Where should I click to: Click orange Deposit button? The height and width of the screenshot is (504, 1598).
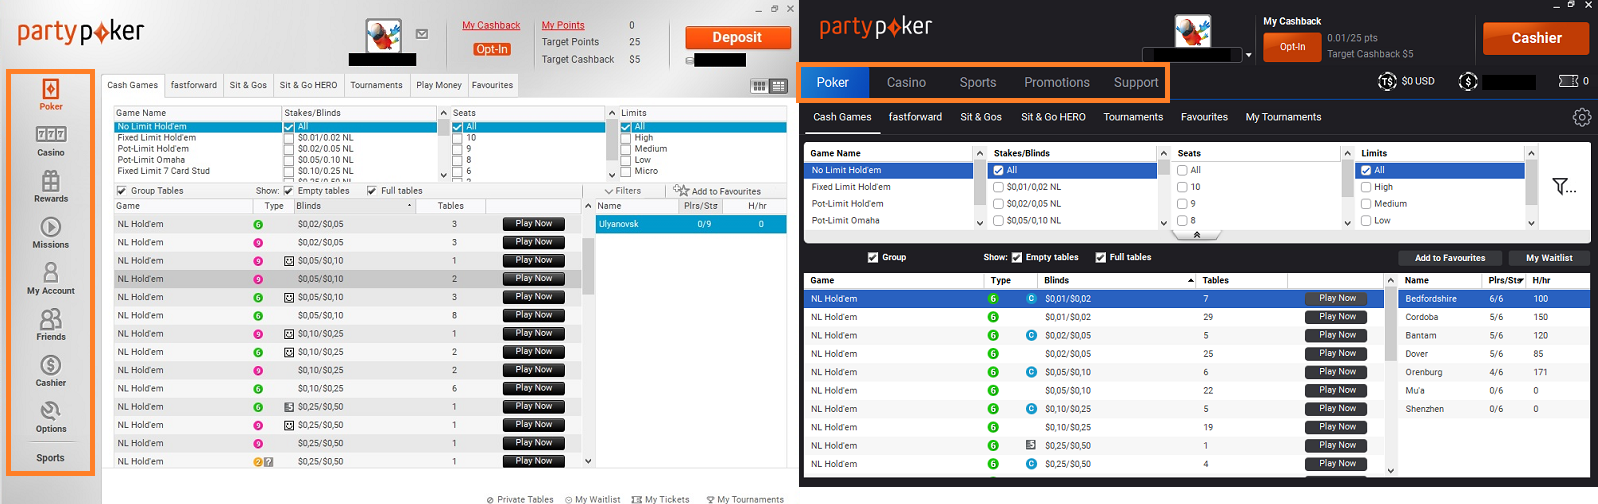(x=737, y=37)
